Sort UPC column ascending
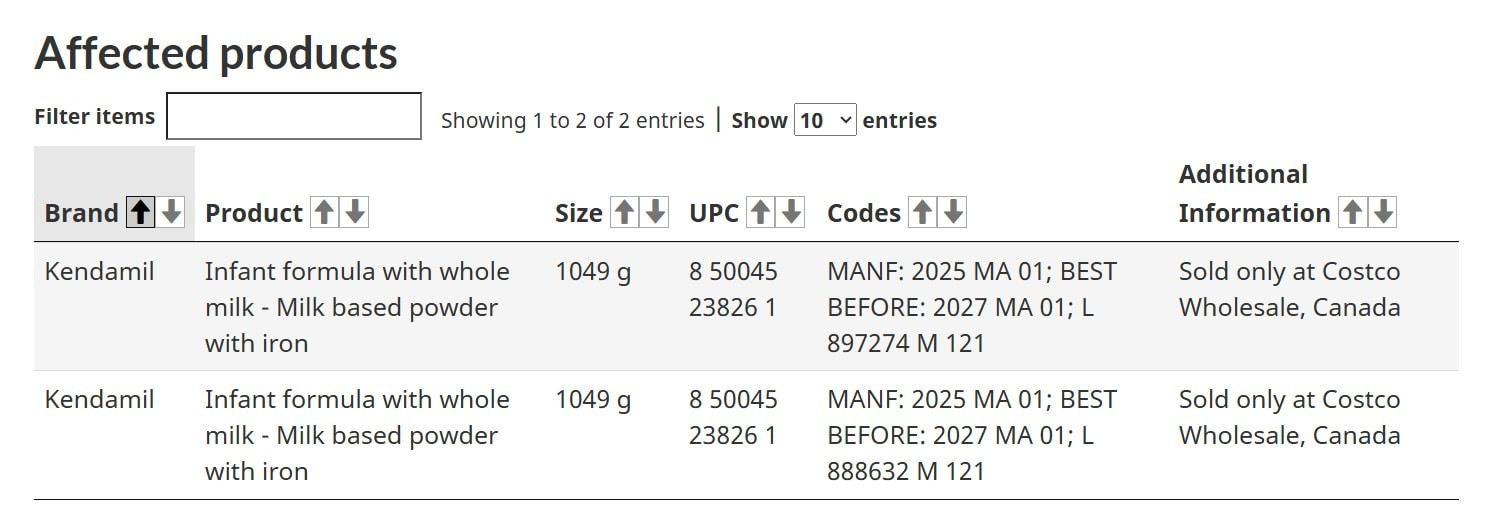 coord(760,212)
